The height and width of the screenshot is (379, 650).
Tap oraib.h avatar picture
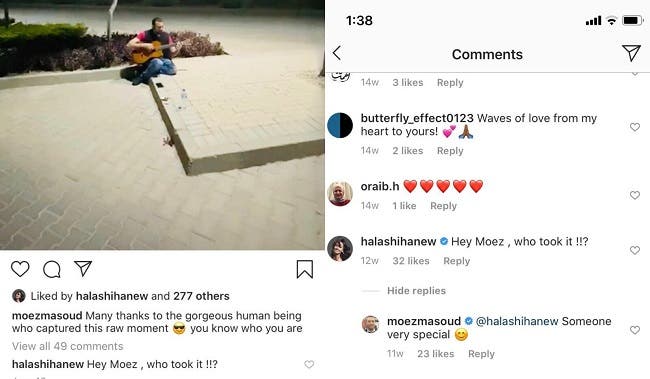coord(340,194)
